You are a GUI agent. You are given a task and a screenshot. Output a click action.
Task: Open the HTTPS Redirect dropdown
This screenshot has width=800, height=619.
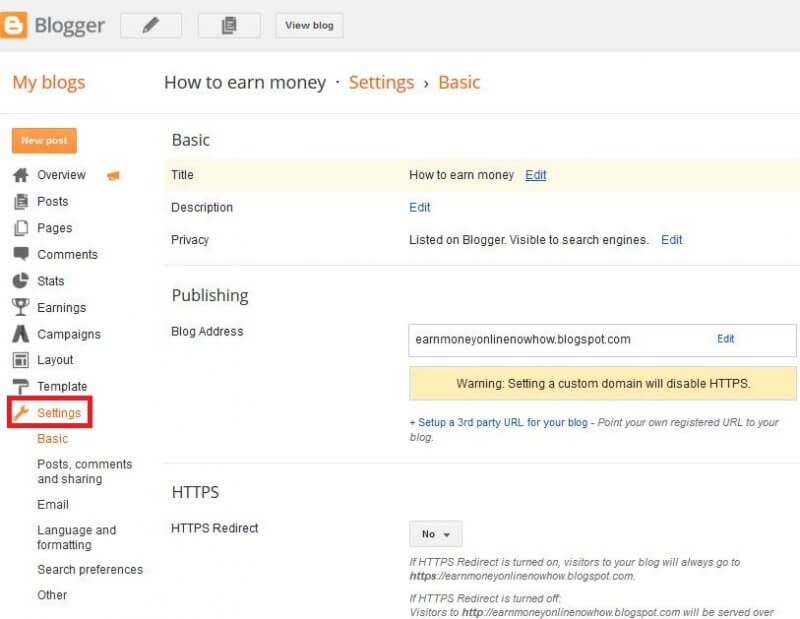[x=436, y=534]
